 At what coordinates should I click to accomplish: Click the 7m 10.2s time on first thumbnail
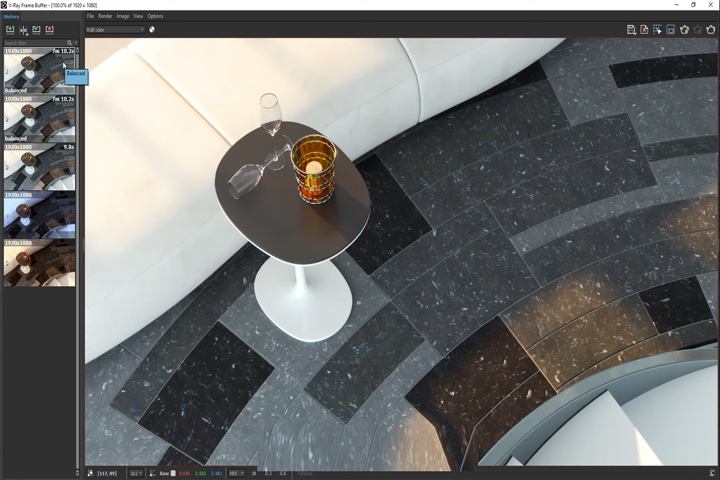click(63, 51)
